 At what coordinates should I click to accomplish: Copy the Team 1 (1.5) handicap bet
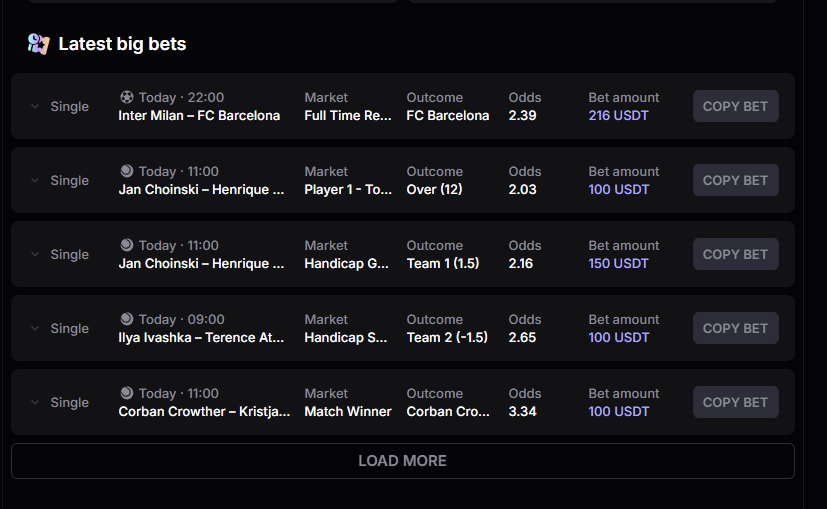[735, 254]
